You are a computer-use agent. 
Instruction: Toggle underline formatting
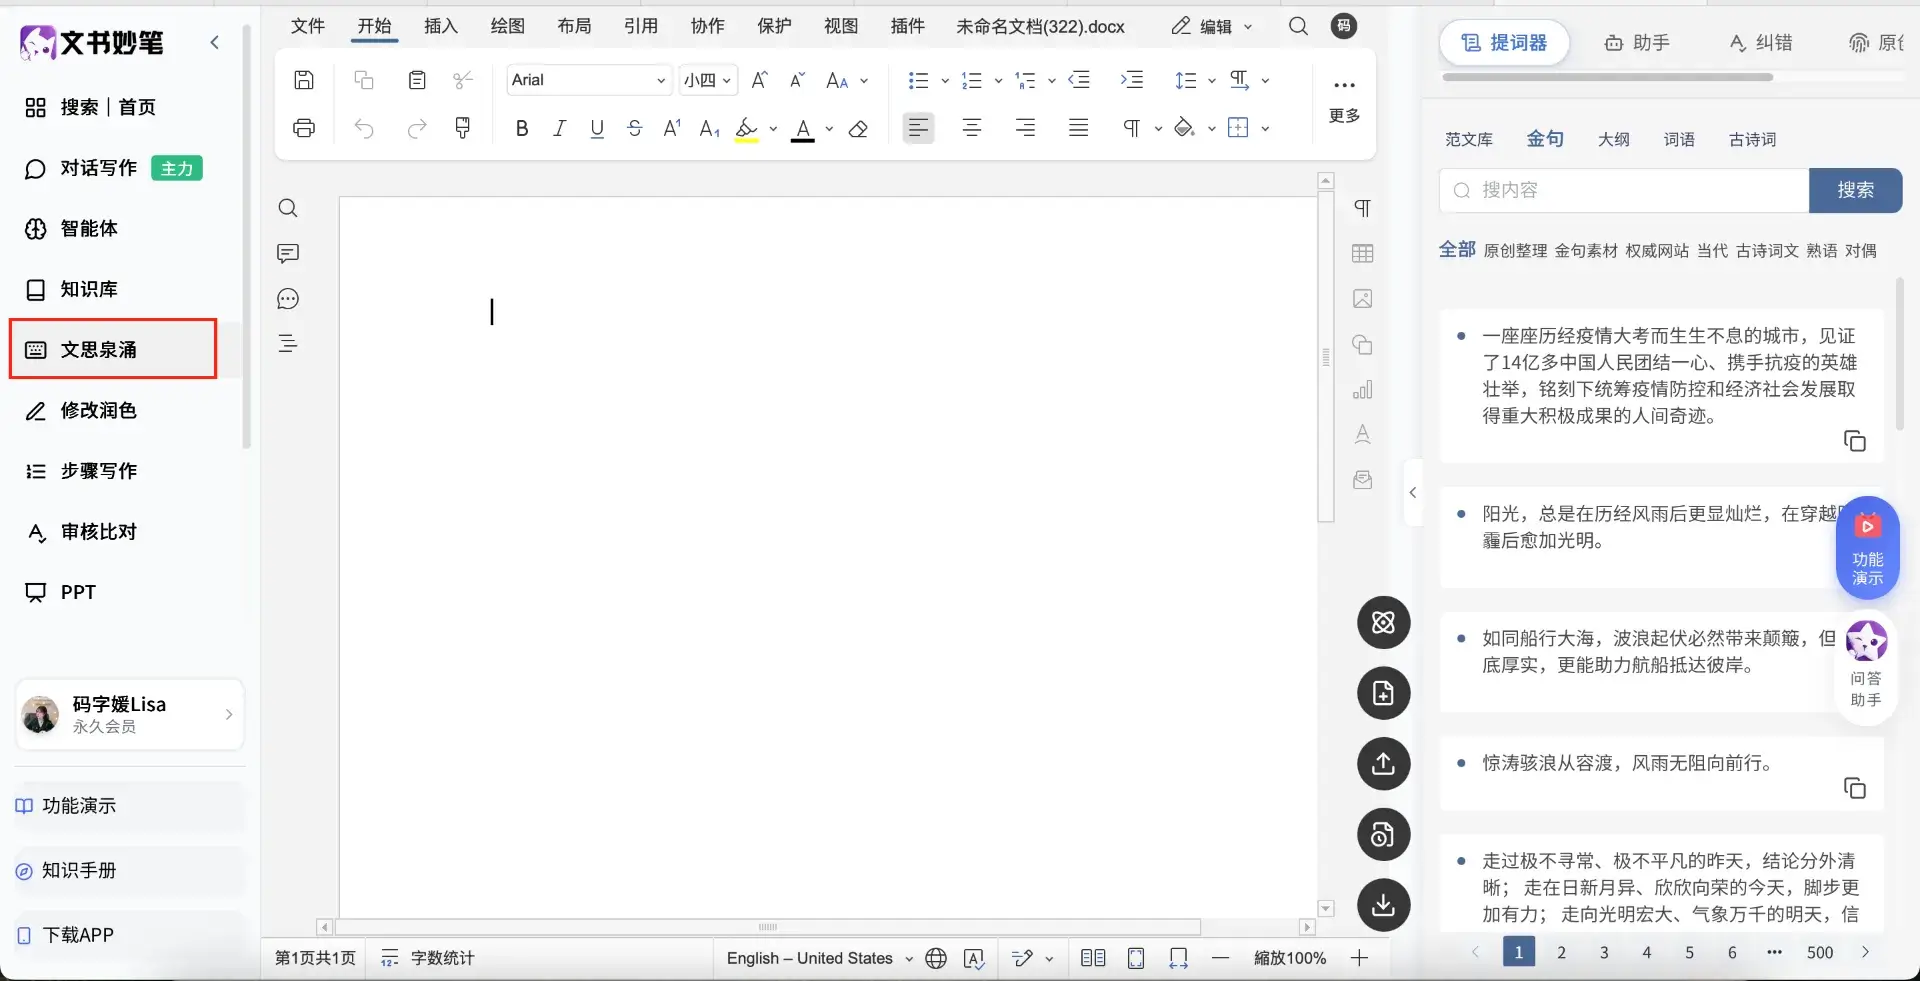coord(597,128)
